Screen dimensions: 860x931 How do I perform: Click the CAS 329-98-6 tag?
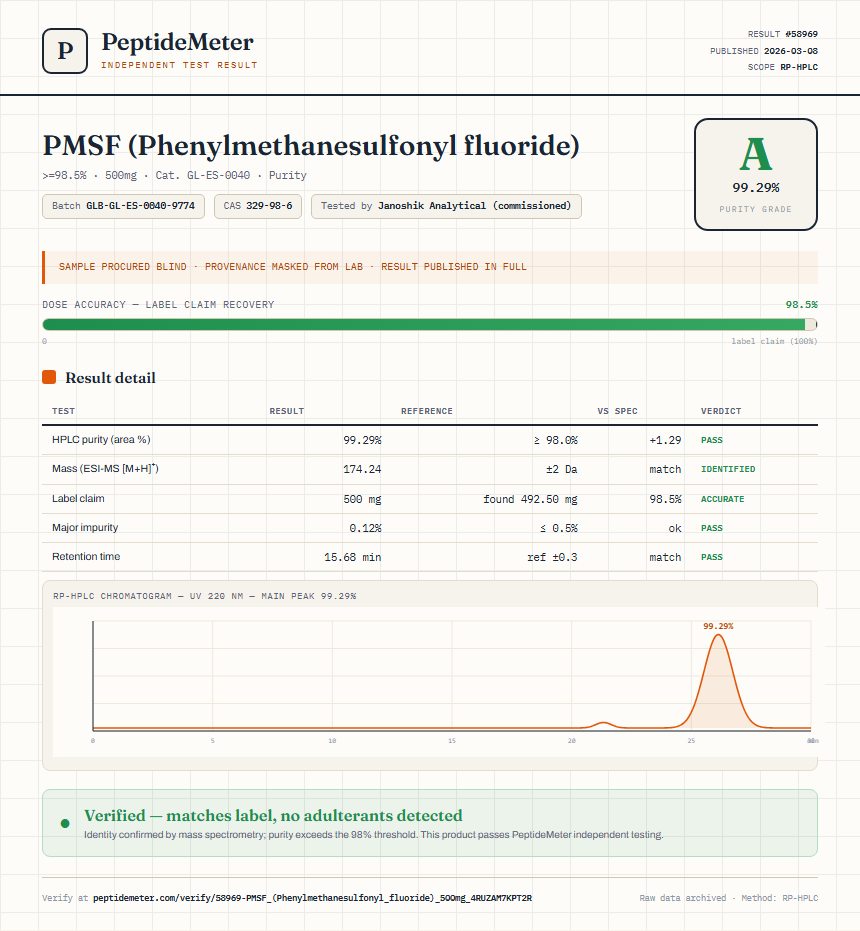258,206
